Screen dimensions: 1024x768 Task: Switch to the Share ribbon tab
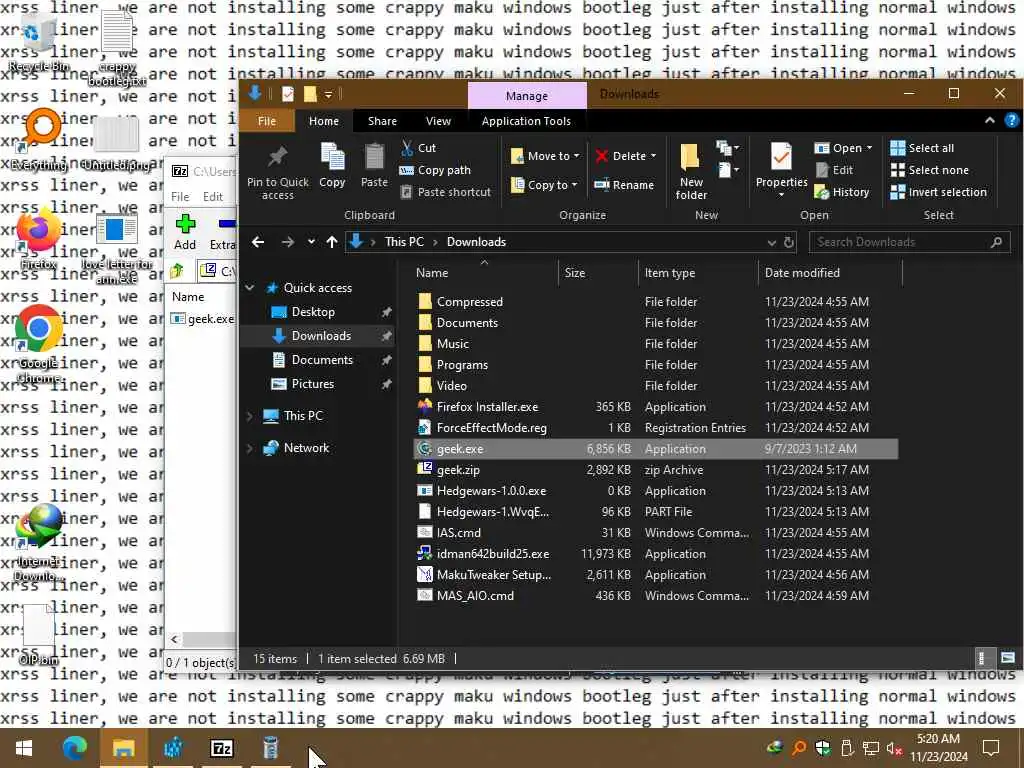(382, 121)
